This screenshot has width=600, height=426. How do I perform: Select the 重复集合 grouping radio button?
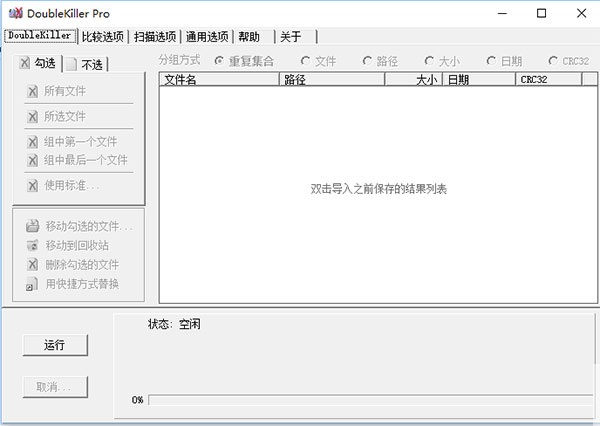click(x=219, y=61)
